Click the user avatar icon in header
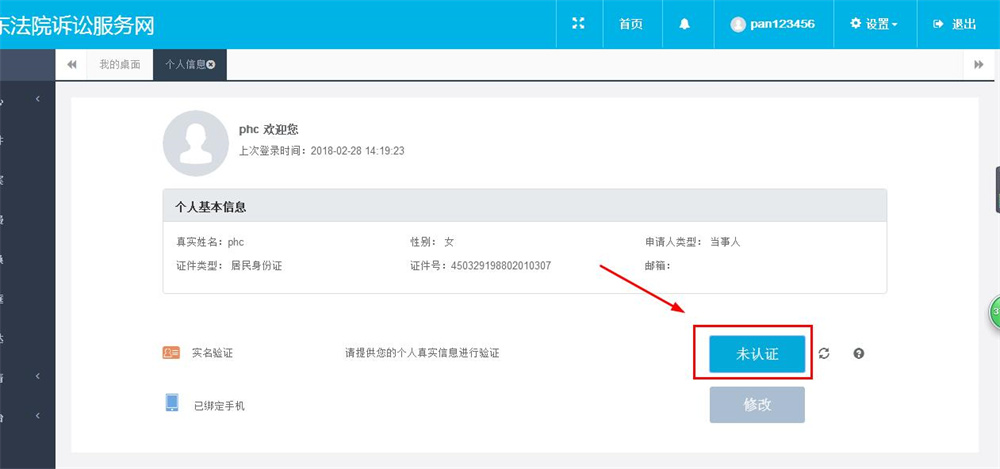Image resolution: width=1000 pixels, height=469 pixels. pos(738,24)
